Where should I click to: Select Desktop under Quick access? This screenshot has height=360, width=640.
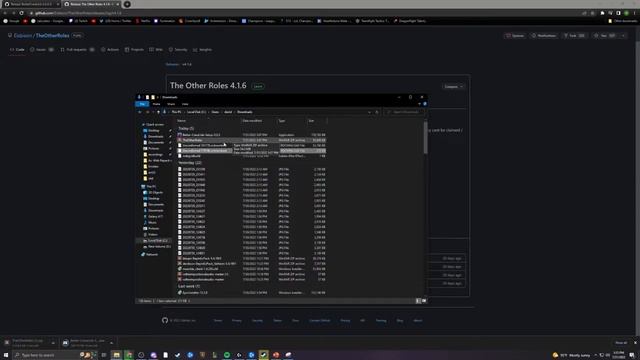click(x=154, y=131)
